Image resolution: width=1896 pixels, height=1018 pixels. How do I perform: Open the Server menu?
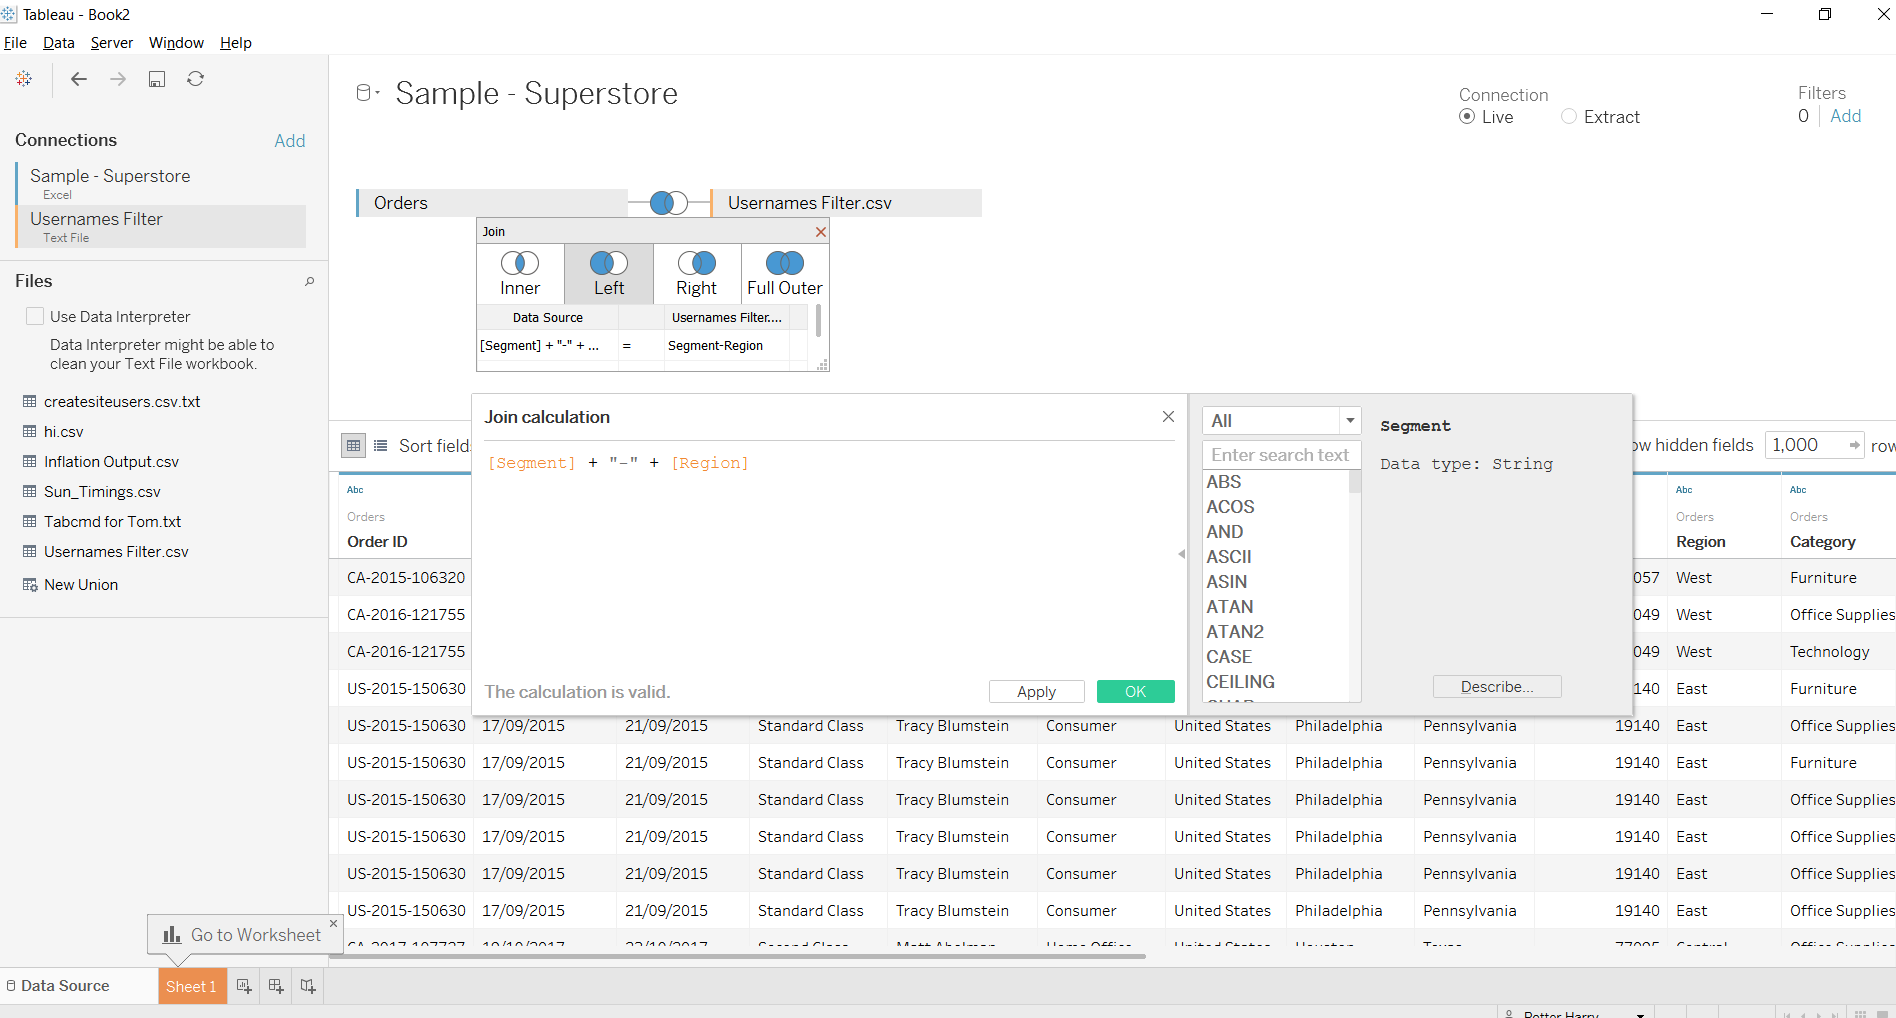pyautogui.click(x=112, y=43)
